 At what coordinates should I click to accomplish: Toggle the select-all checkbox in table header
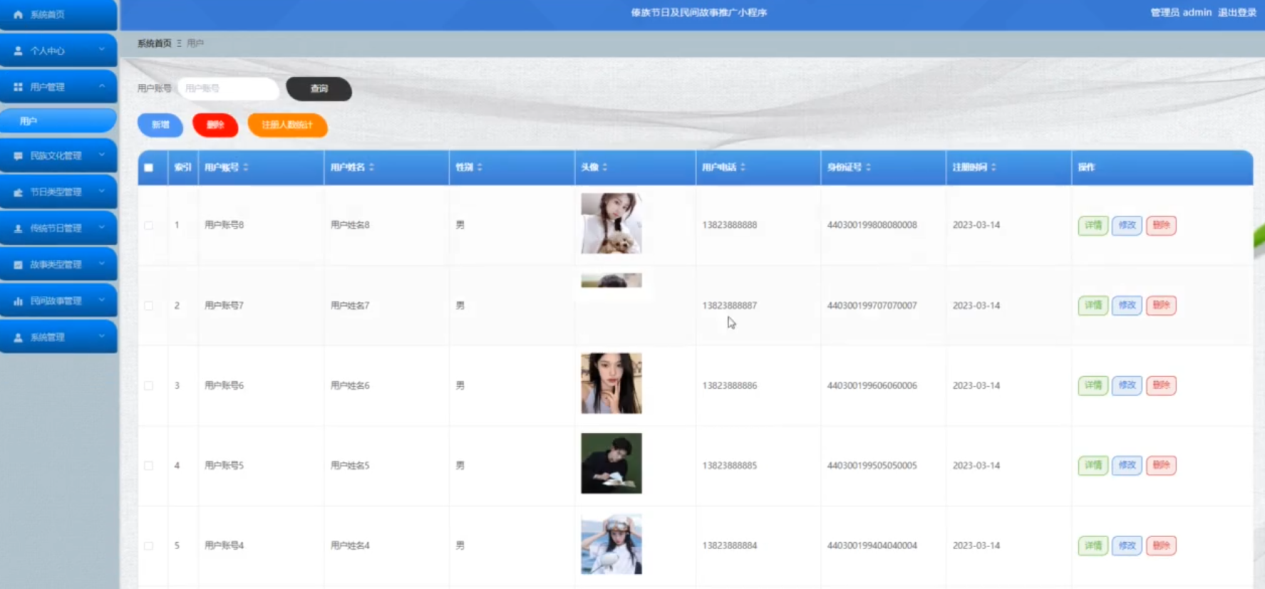click(148, 168)
